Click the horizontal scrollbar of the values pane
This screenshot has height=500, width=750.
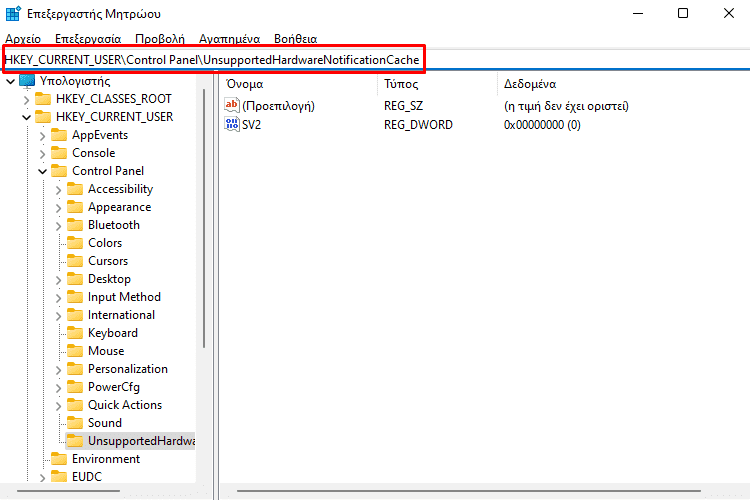click(469, 491)
